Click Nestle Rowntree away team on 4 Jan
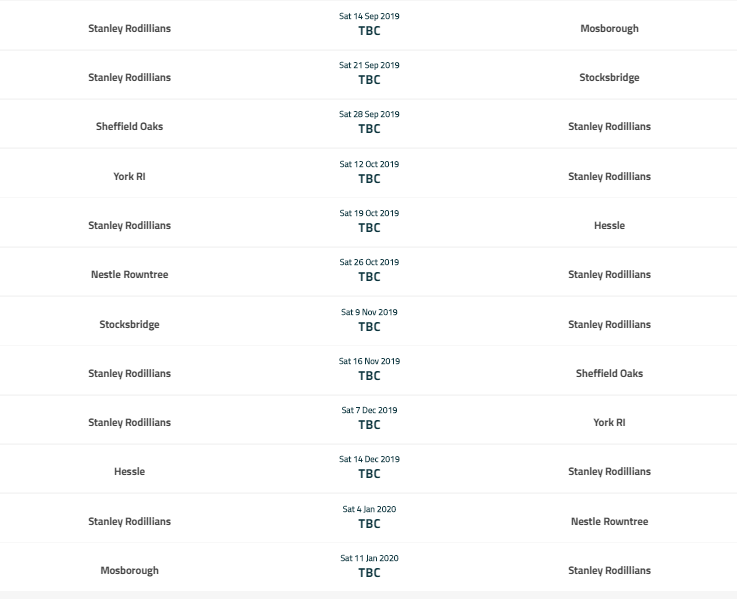The image size is (737, 599). click(x=609, y=521)
